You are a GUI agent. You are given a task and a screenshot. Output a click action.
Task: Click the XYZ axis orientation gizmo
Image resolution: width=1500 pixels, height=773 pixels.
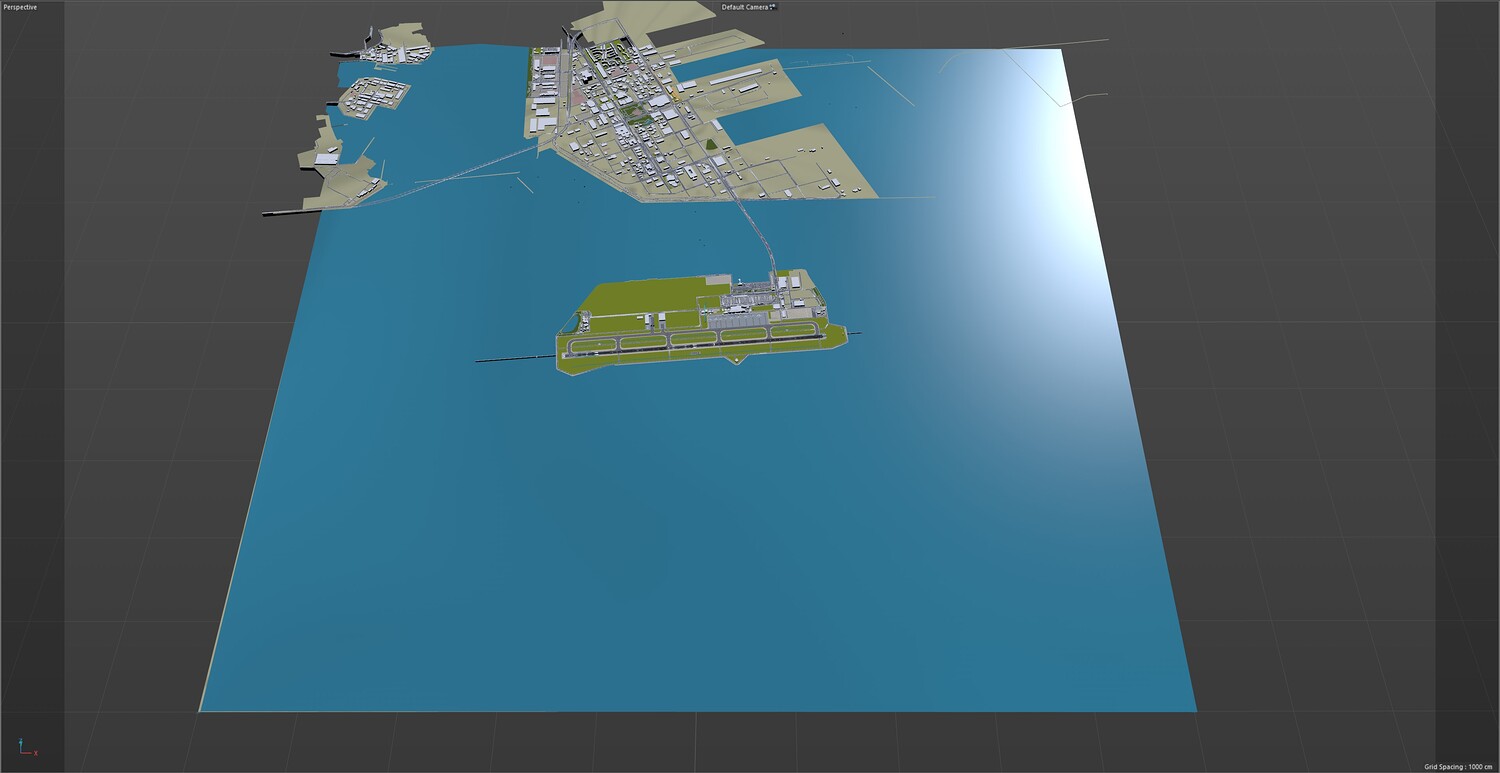pos(27,747)
